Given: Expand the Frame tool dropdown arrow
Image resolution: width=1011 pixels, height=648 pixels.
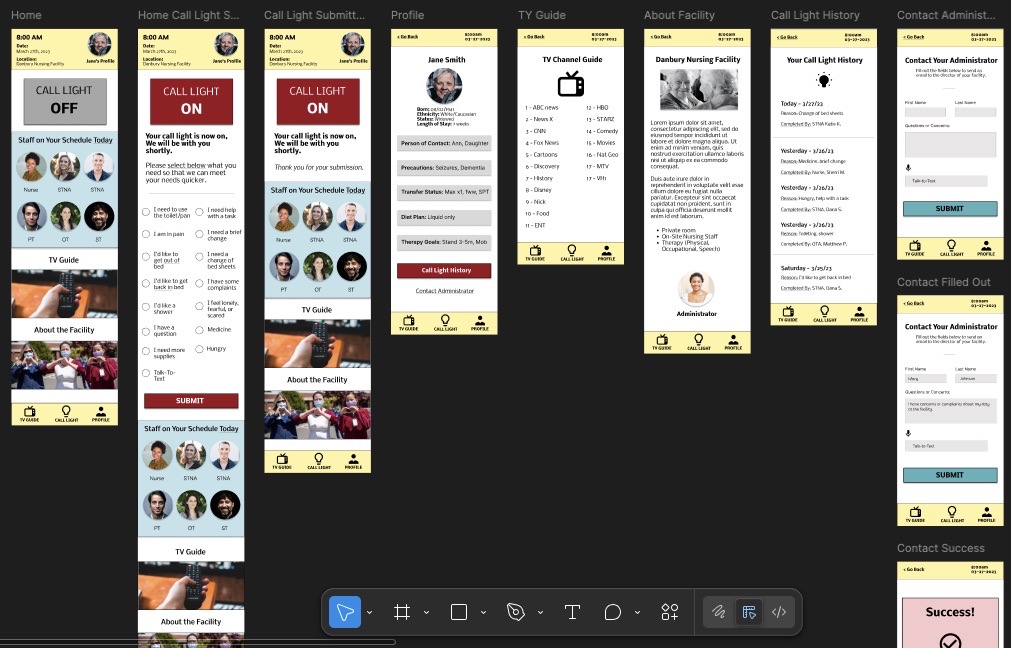Looking at the screenshot, I should [x=426, y=612].
